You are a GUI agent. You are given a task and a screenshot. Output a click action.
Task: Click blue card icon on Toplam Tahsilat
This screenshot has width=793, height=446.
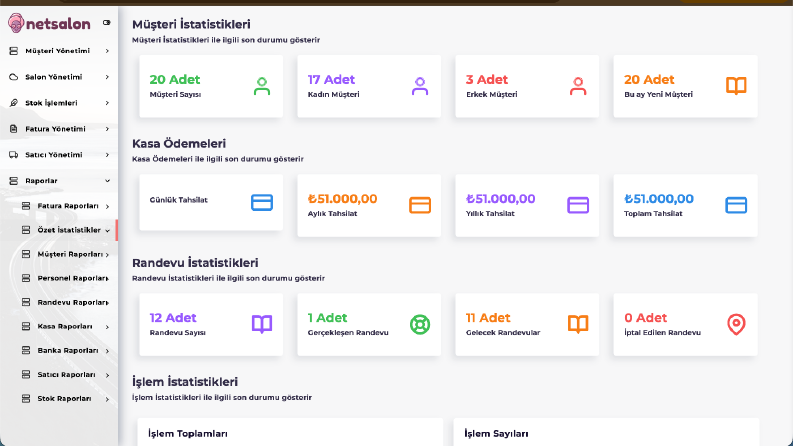coord(736,205)
